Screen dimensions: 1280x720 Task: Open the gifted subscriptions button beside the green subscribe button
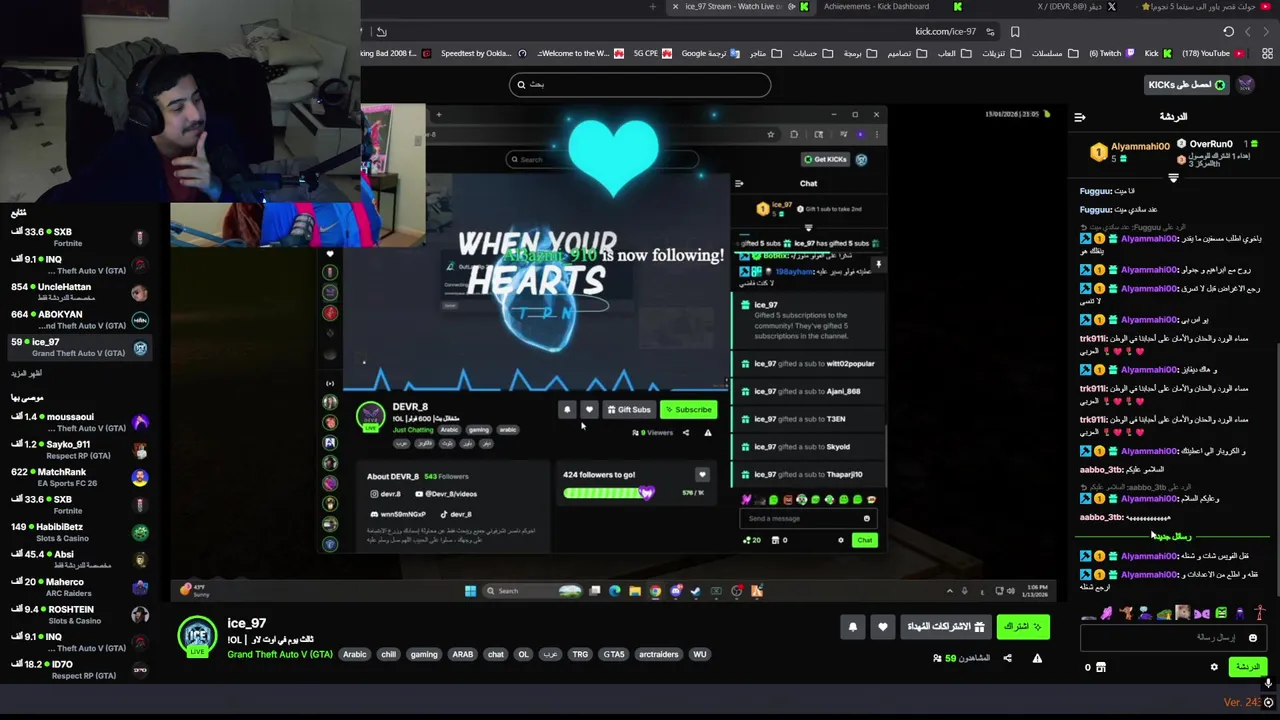pyautogui.click(x=945, y=627)
